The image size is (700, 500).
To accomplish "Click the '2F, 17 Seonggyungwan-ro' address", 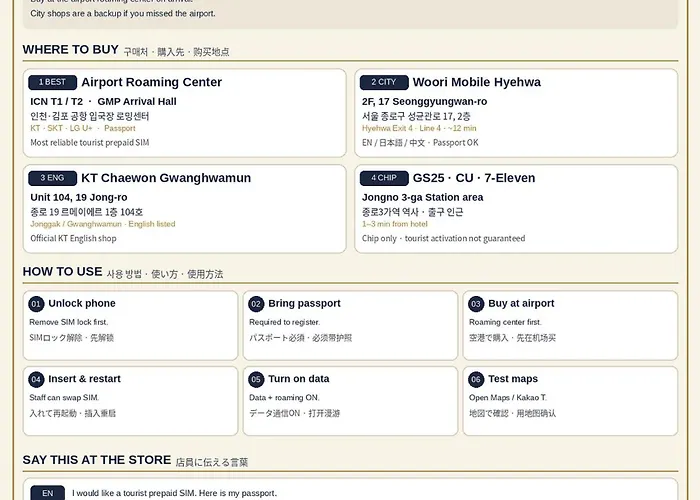I will pos(424,102).
